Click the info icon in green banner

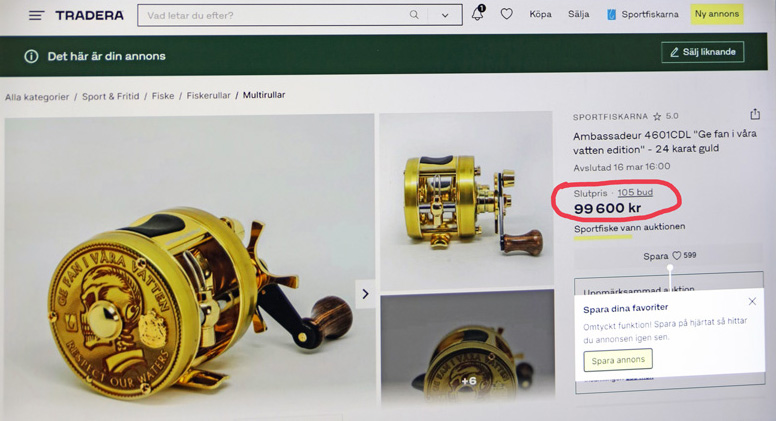[x=31, y=56]
